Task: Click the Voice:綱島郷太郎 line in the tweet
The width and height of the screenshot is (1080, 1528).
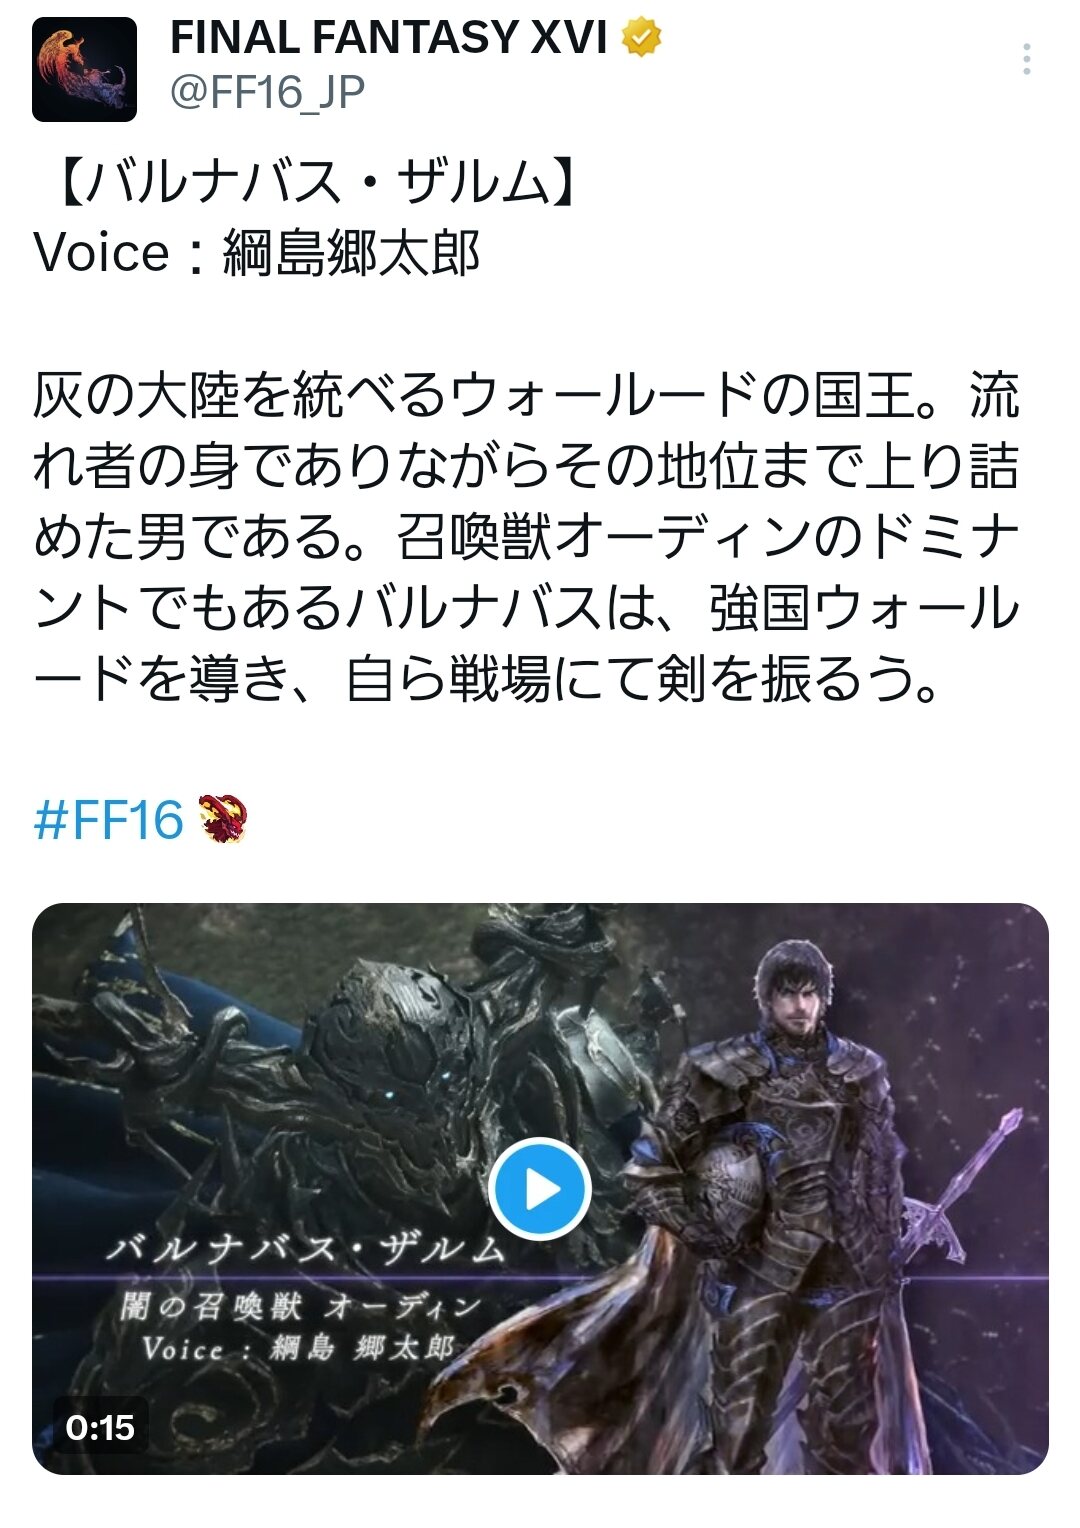Action: pyautogui.click(x=257, y=253)
